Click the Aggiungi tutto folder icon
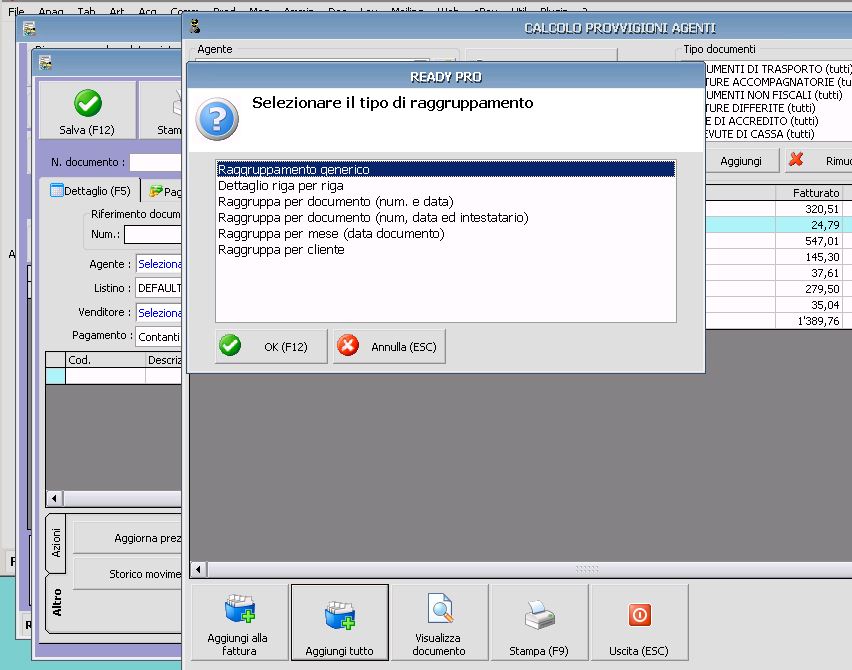Screen dimensions: 852x670 click(x=340, y=616)
